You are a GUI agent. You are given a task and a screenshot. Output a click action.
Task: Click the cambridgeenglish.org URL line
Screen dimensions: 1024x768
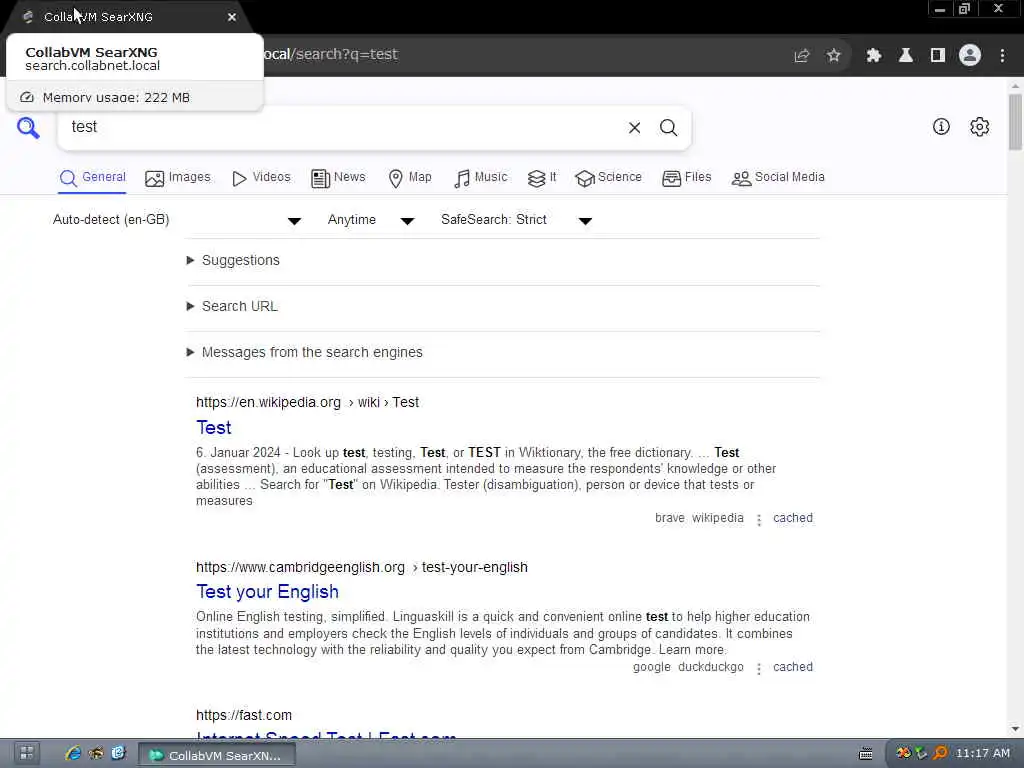coord(362,568)
